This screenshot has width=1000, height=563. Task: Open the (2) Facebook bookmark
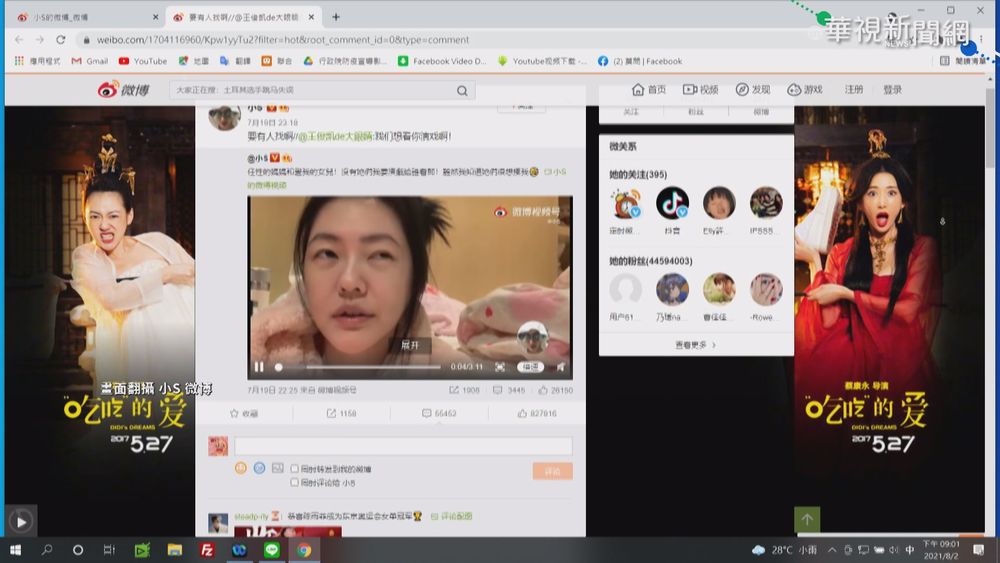tap(640, 61)
